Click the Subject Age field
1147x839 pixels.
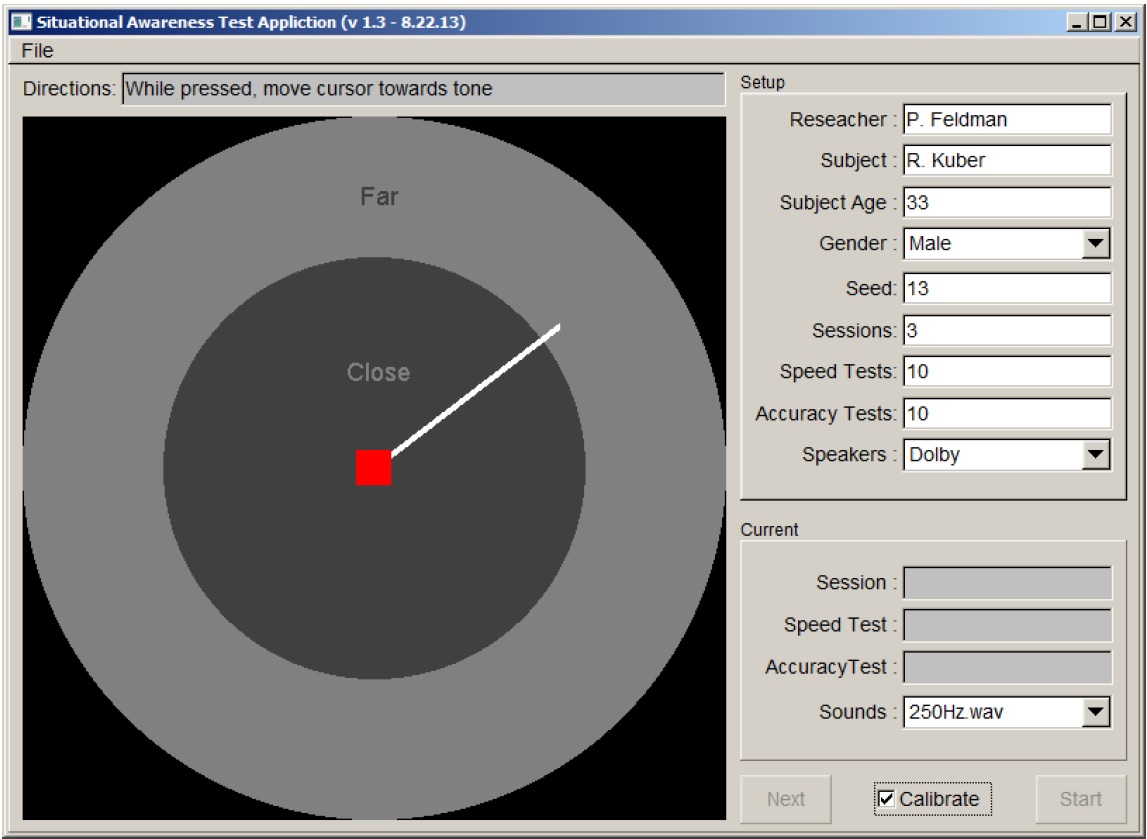(1007, 203)
